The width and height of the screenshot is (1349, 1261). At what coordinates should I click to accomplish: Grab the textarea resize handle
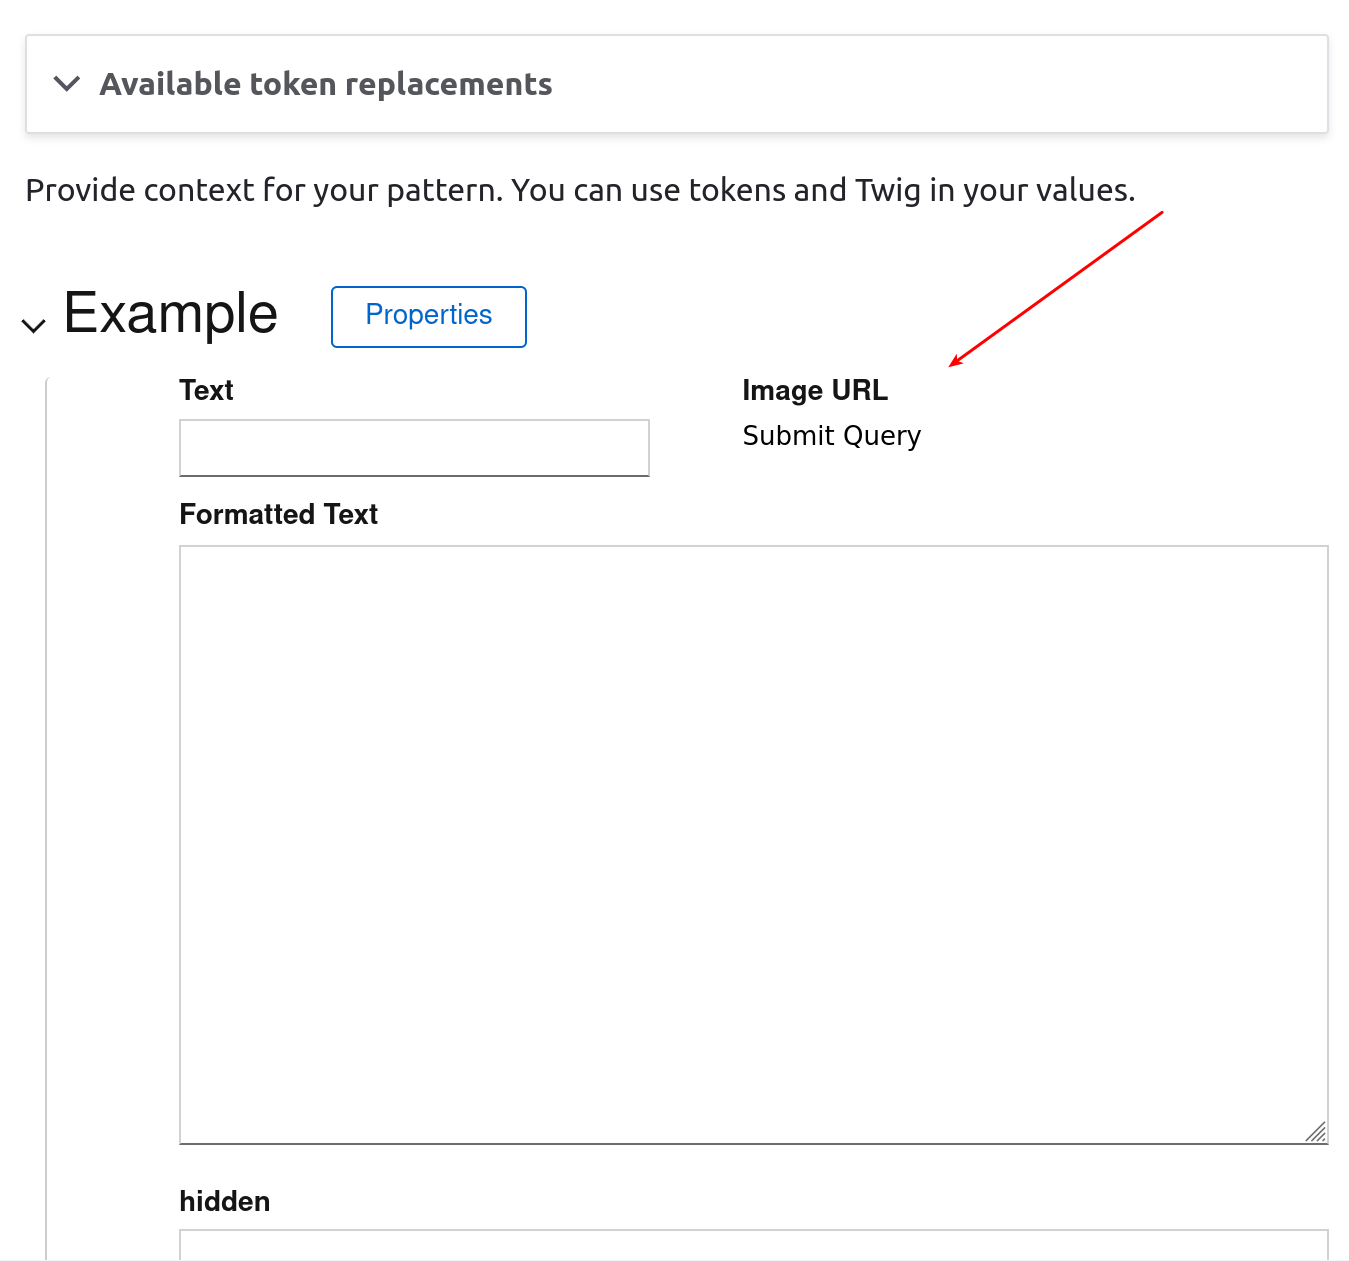(1316, 1132)
